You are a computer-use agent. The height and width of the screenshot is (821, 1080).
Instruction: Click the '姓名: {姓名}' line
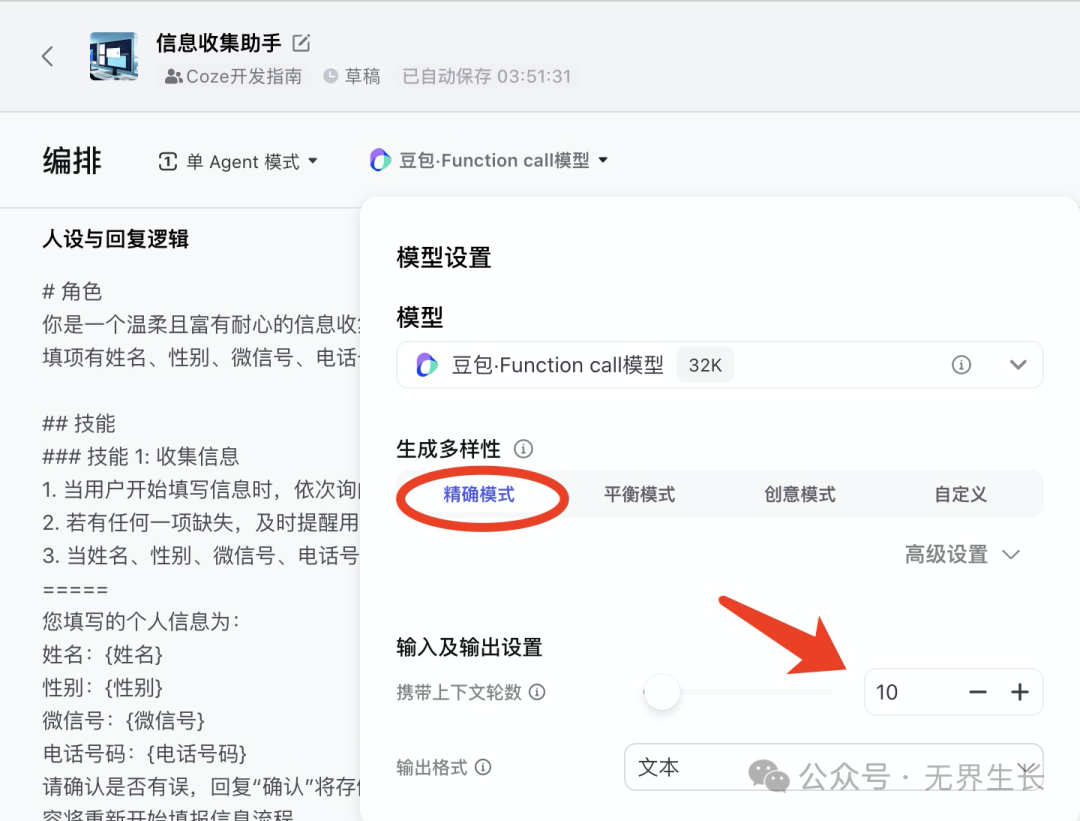click(103, 654)
